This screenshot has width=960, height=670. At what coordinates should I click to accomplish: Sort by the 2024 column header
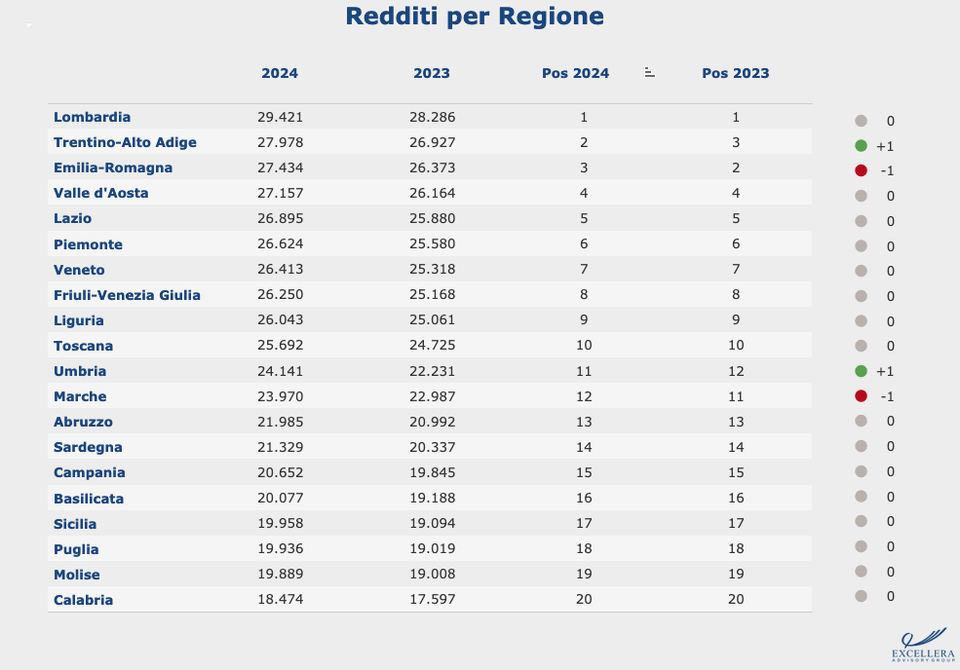[279, 73]
